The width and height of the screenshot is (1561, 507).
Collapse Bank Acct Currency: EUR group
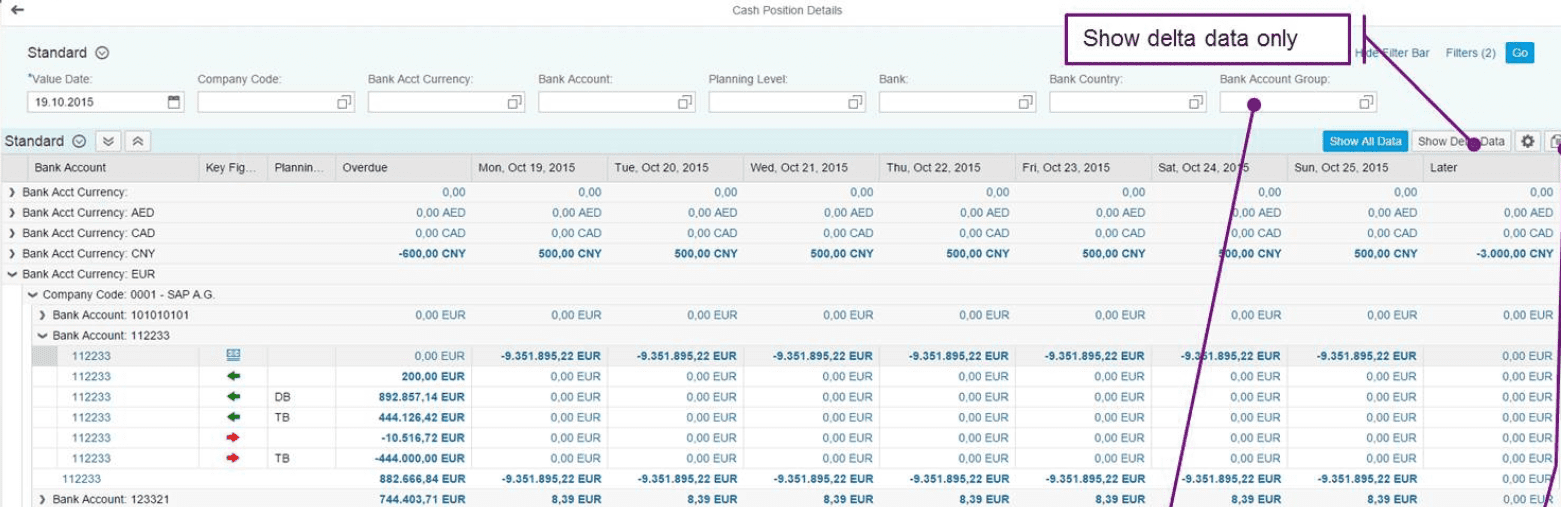pyautogui.click(x=12, y=274)
